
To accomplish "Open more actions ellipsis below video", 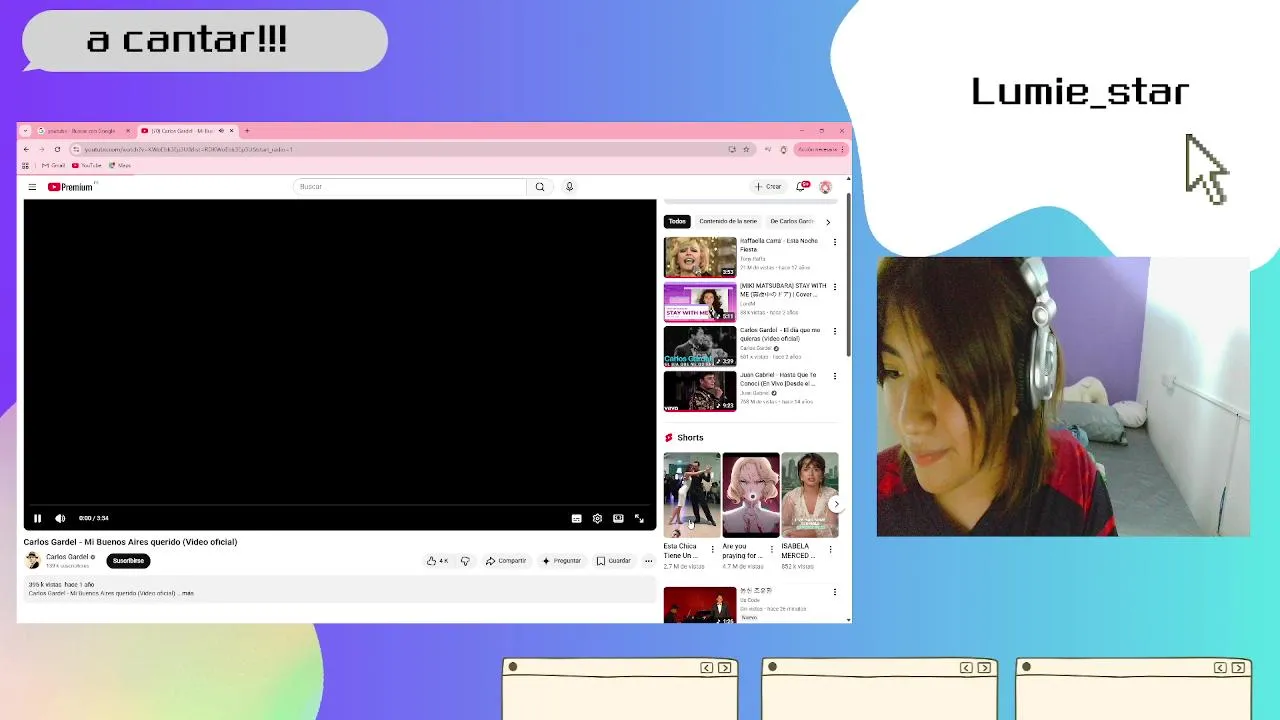I will tap(648, 561).
